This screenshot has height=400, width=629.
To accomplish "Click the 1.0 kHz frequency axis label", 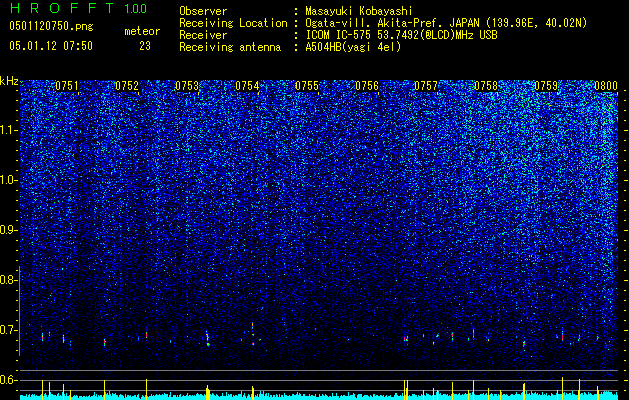I will (x=9, y=180).
